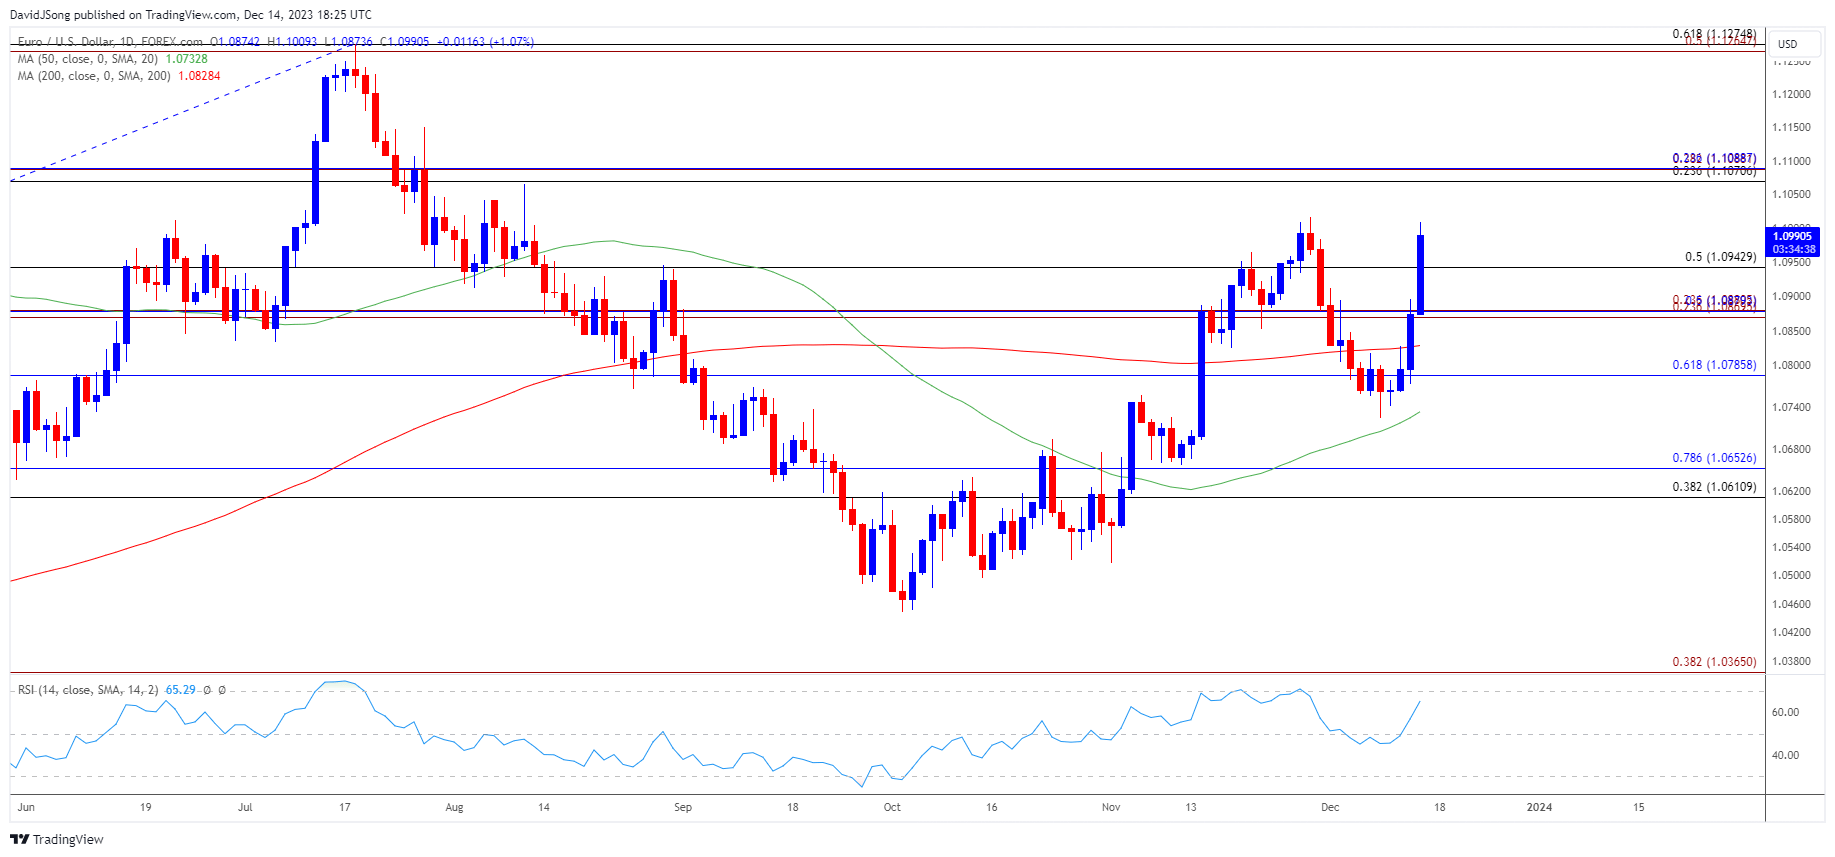1835x857 pixels.
Task: Click the low value L1.08736
Action: click(x=348, y=42)
